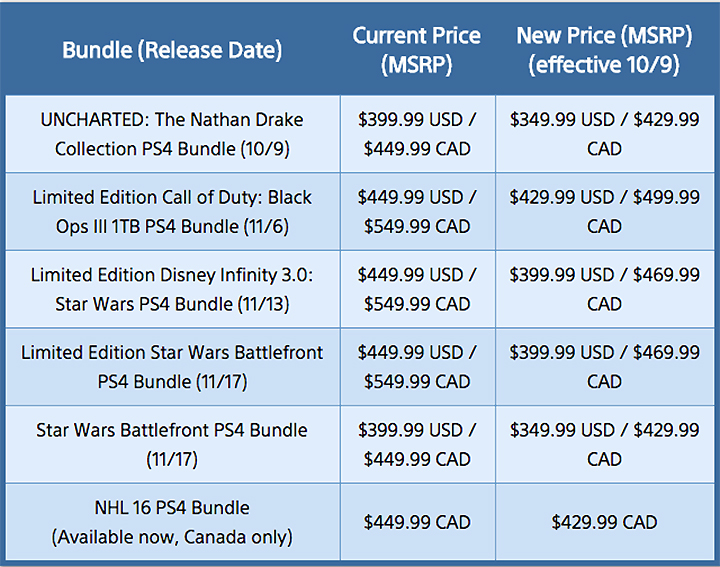Image resolution: width=720 pixels, height=567 pixels.
Task: Click the New Price (MSRP) effective 10/9 header
Action: pos(605,50)
